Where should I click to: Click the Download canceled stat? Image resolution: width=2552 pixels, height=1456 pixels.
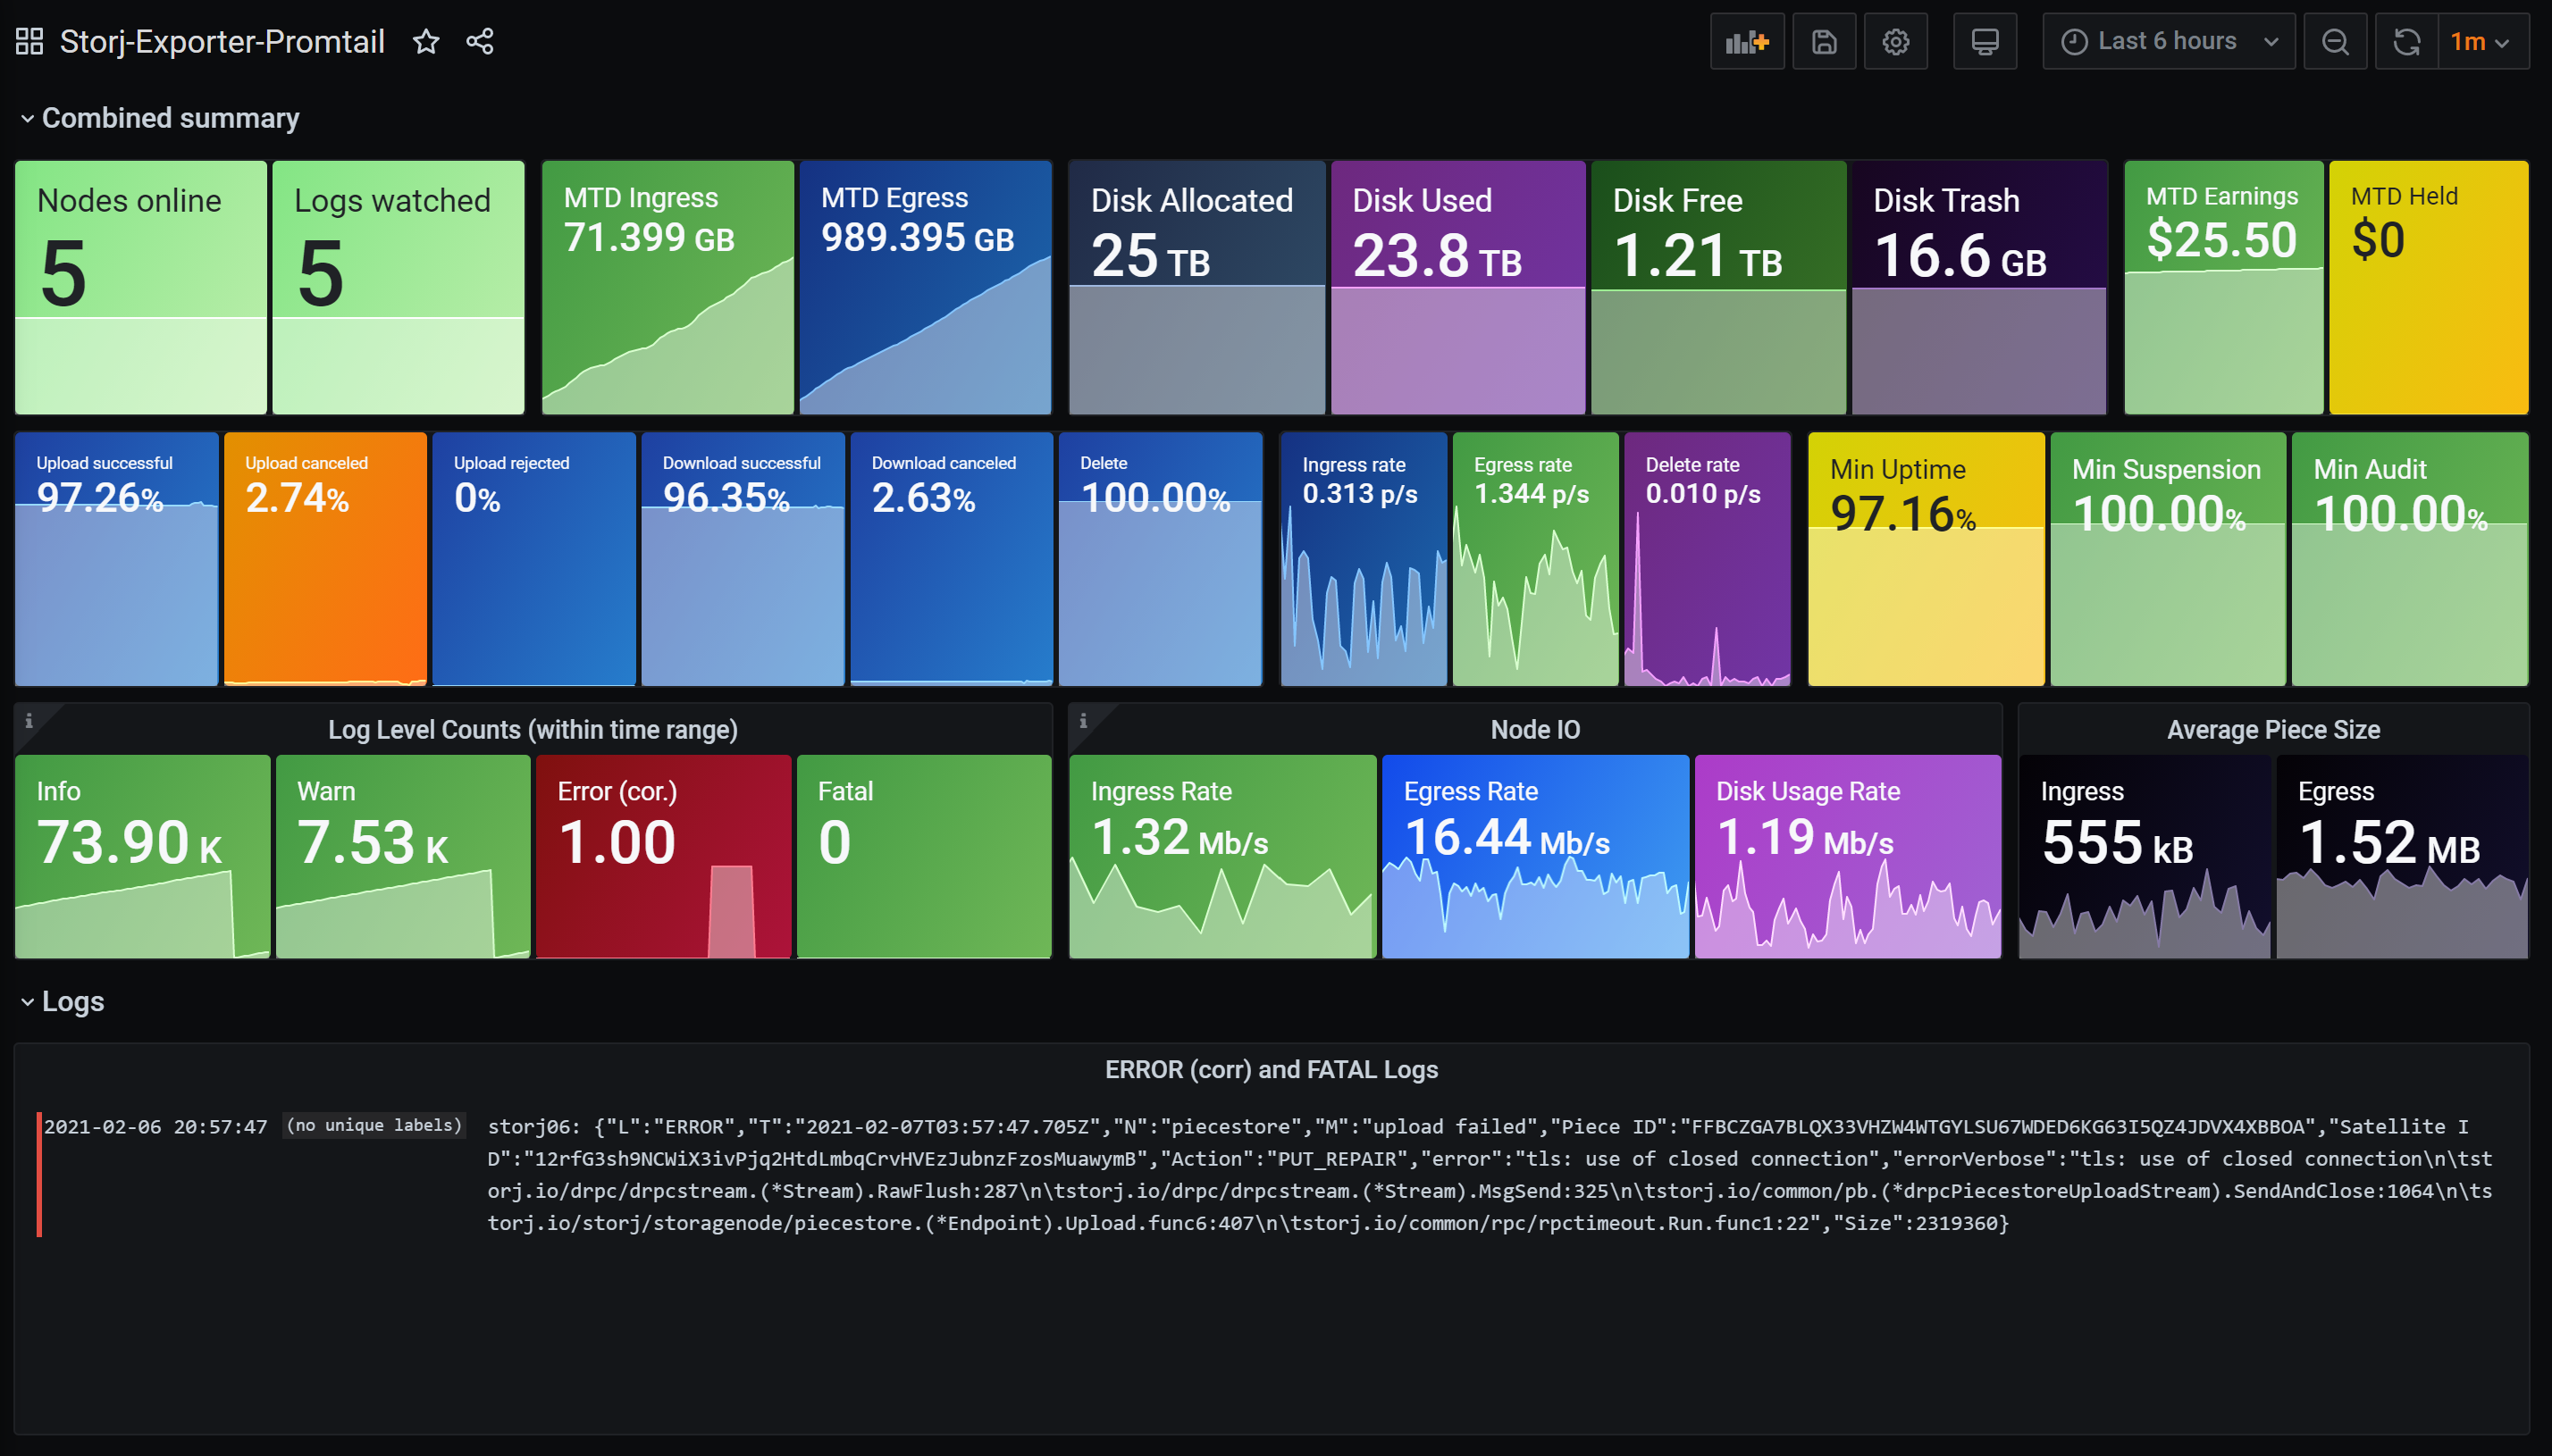952,559
